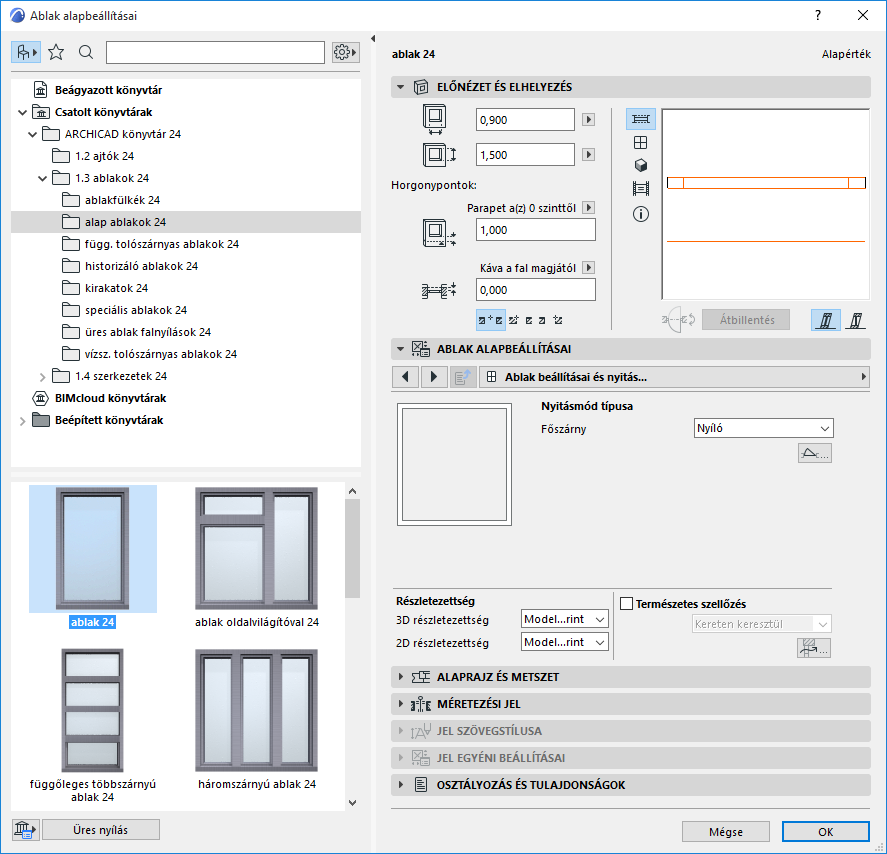Click the section preview icon below the 3D cube
The image size is (887, 854).
[x=640, y=189]
